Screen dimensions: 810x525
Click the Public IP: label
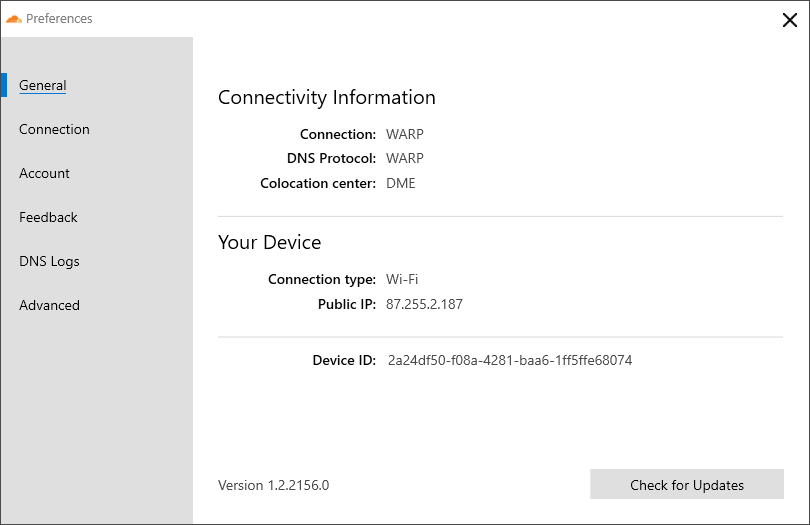pyautogui.click(x=347, y=304)
